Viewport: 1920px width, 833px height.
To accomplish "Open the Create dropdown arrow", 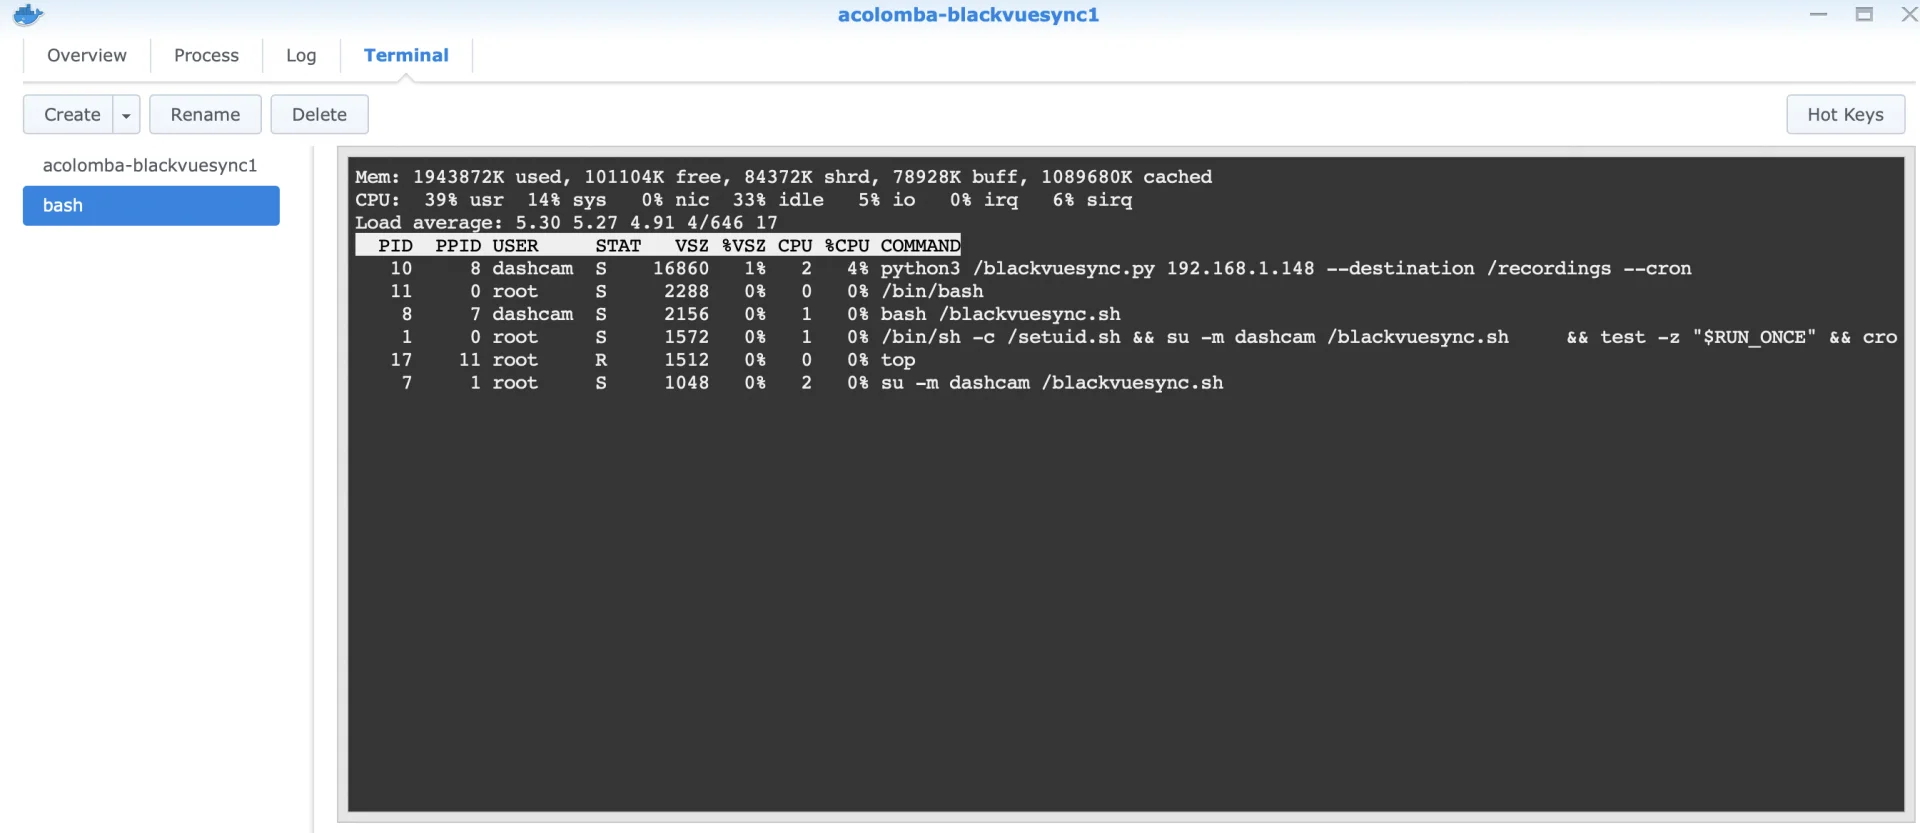I will (x=126, y=115).
